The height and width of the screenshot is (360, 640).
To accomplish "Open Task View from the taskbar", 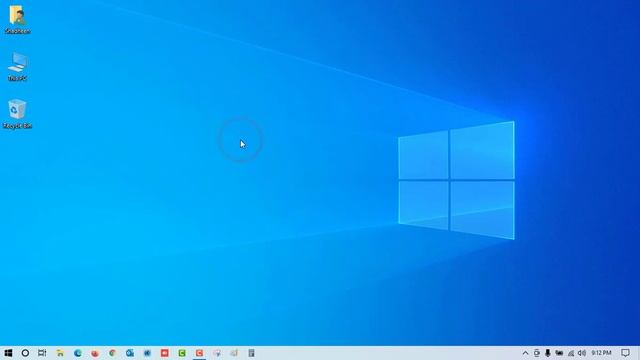I will pos(42,353).
